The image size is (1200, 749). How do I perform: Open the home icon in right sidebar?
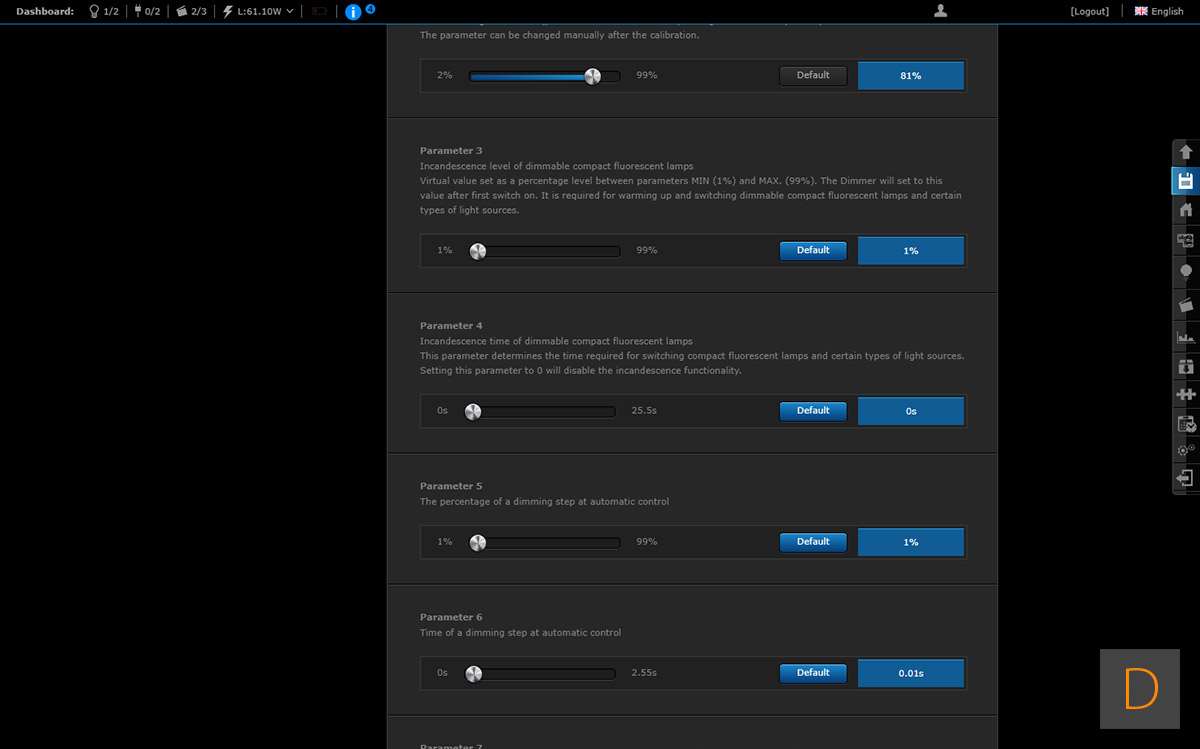pyautogui.click(x=1186, y=210)
